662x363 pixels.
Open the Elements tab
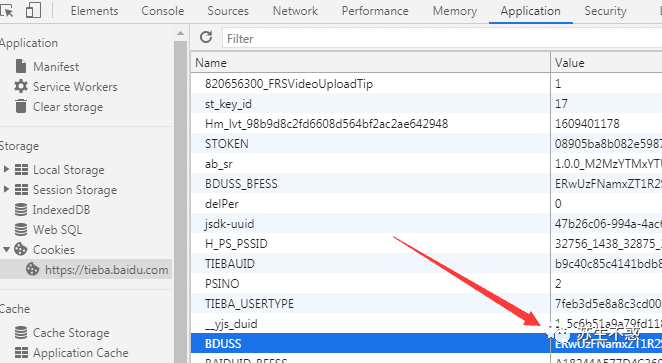95,11
